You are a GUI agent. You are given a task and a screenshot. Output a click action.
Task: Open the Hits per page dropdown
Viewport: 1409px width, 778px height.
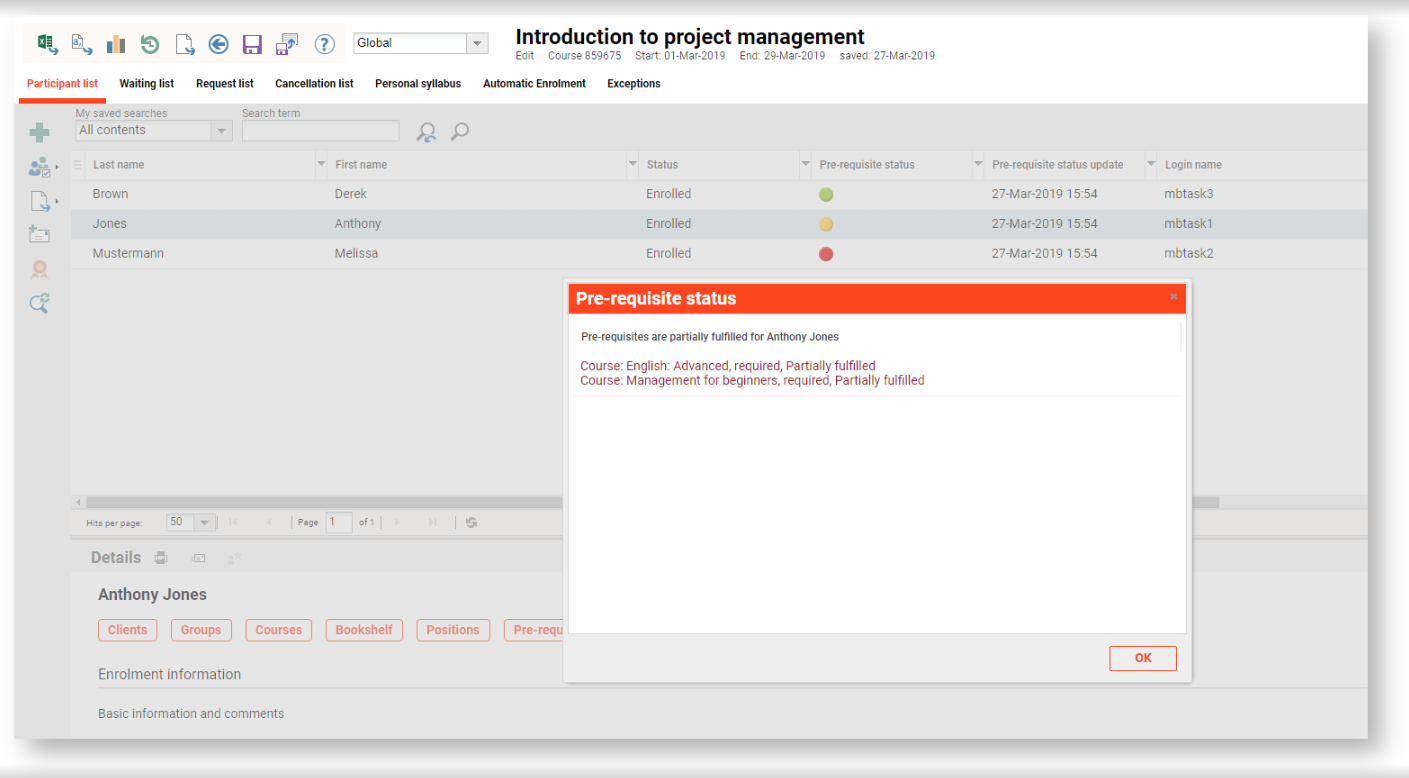point(203,522)
